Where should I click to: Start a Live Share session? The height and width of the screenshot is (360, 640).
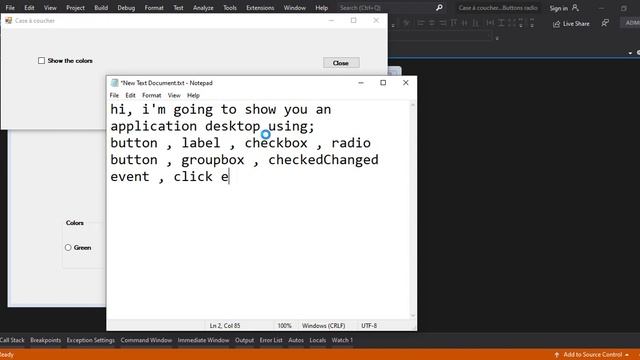[x=571, y=24]
